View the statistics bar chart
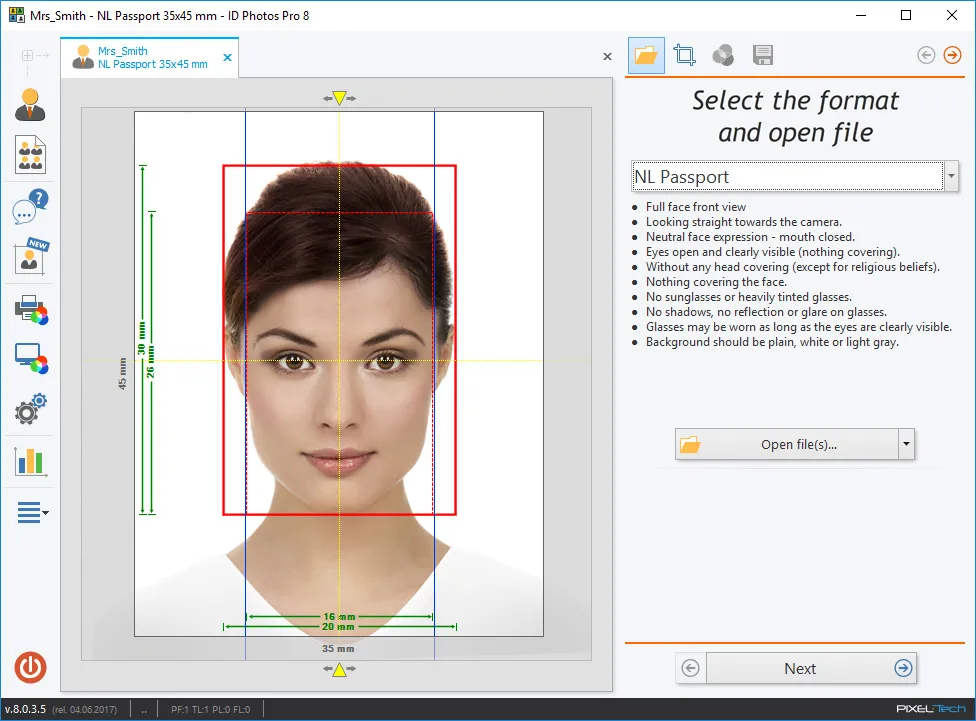Image resolution: width=976 pixels, height=721 pixels. (29, 461)
